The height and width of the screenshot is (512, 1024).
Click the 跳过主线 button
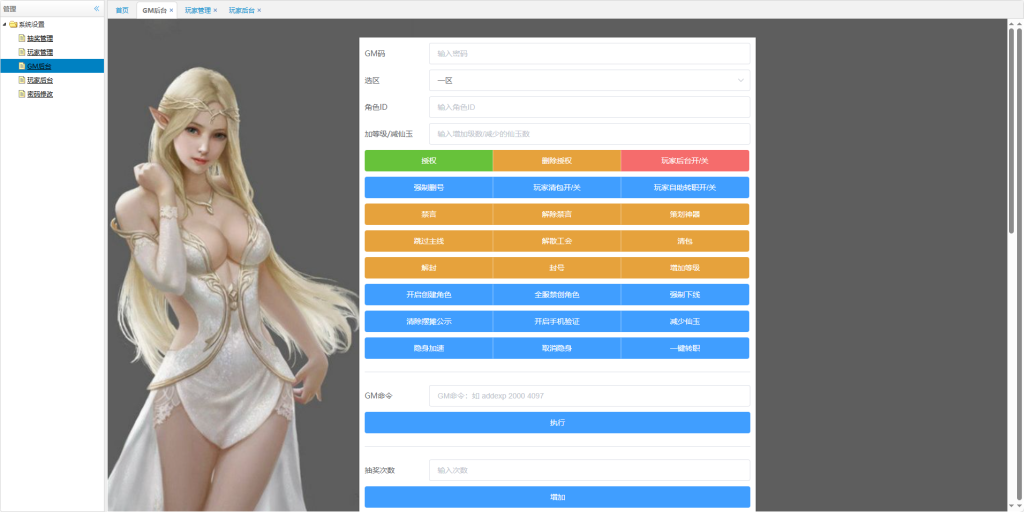(x=428, y=241)
